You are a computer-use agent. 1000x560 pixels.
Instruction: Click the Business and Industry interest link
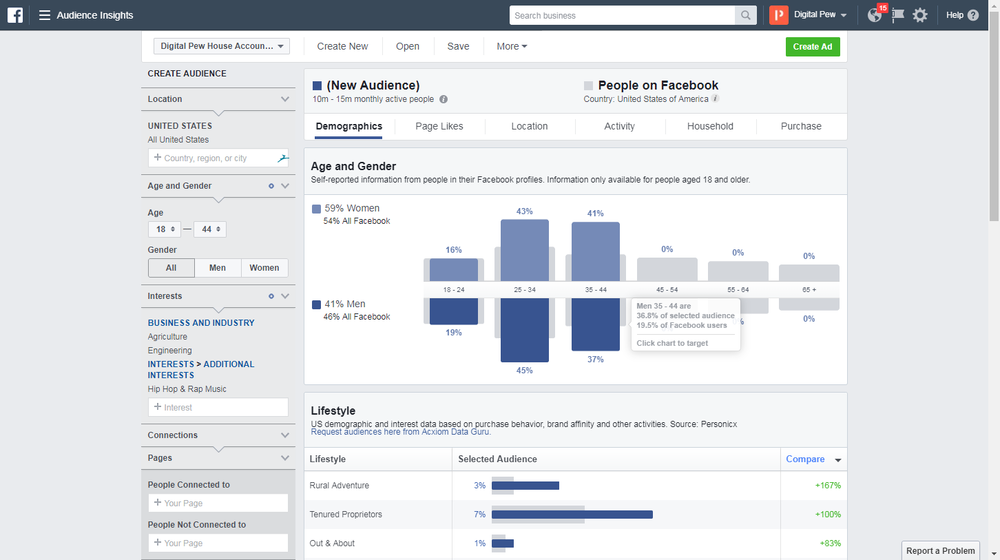click(201, 323)
